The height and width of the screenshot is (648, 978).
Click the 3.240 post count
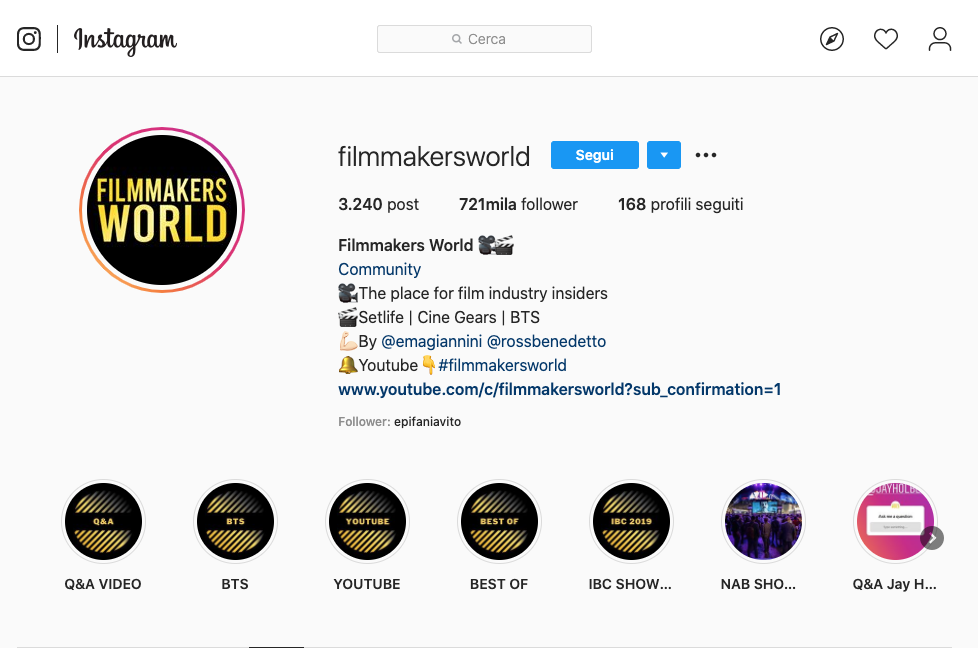[378, 205]
